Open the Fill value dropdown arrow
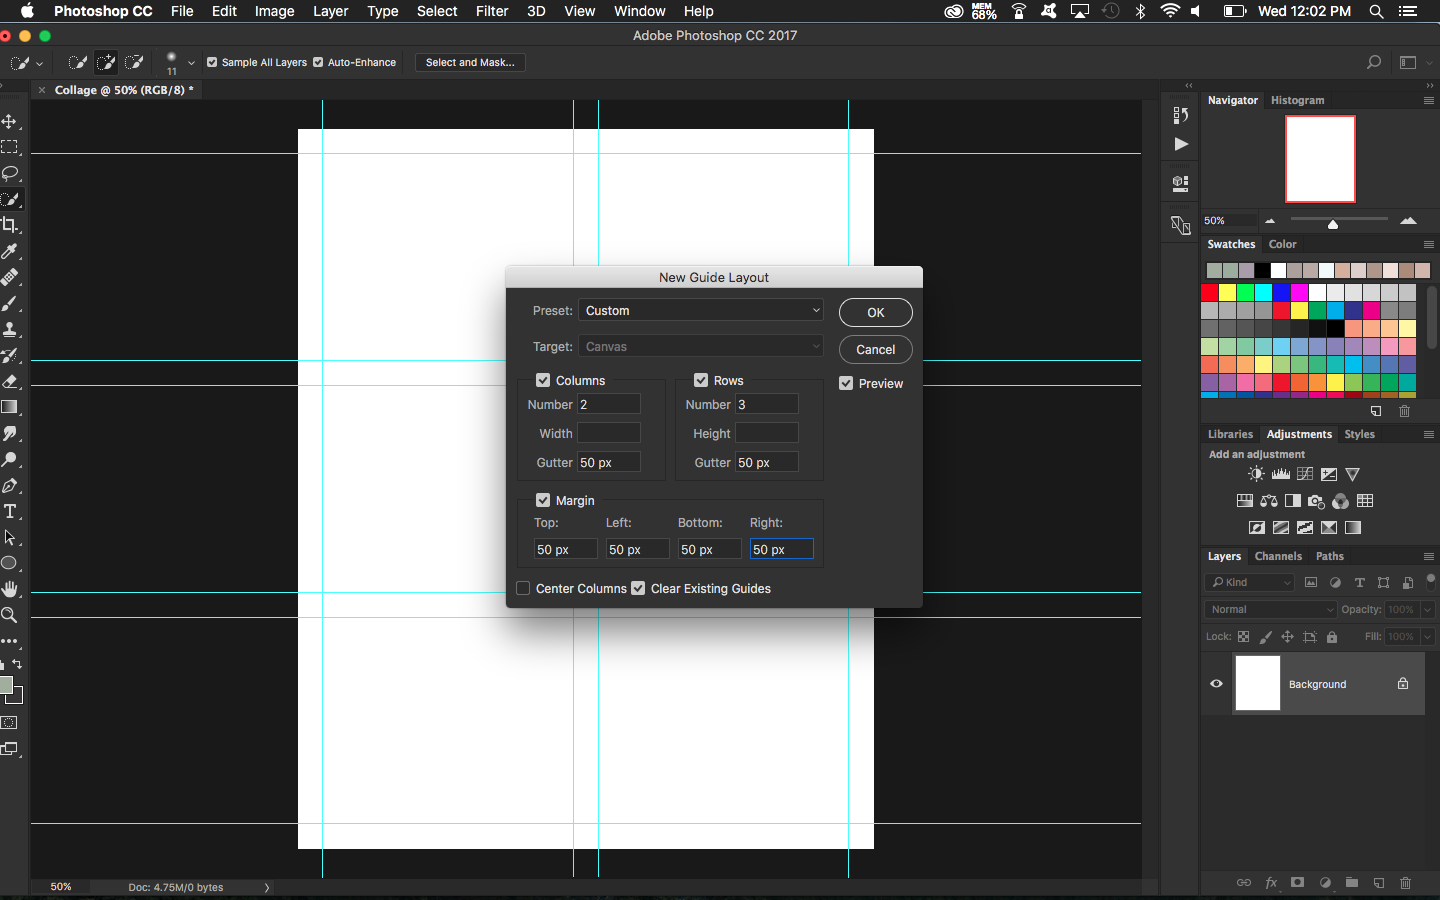 [1428, 636]
